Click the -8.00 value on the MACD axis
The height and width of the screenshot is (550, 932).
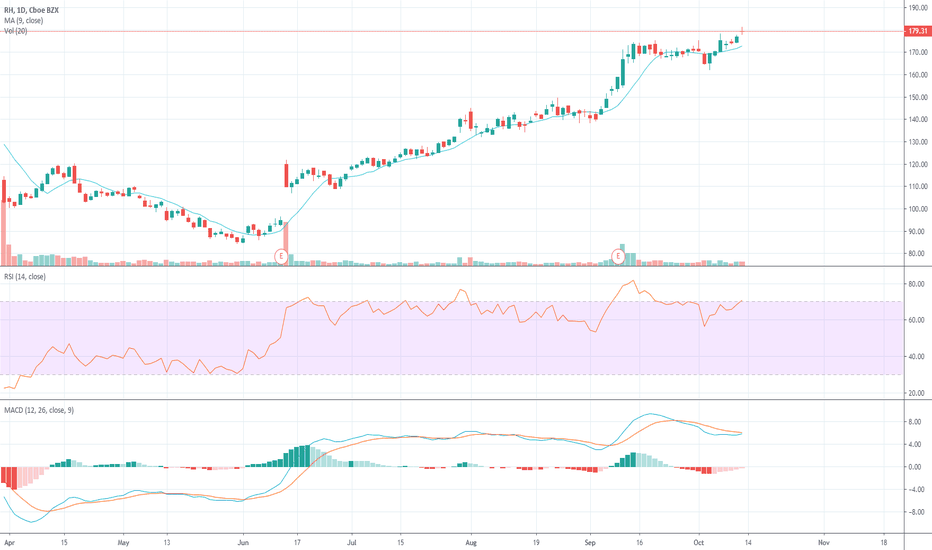[x=915, y=512]
